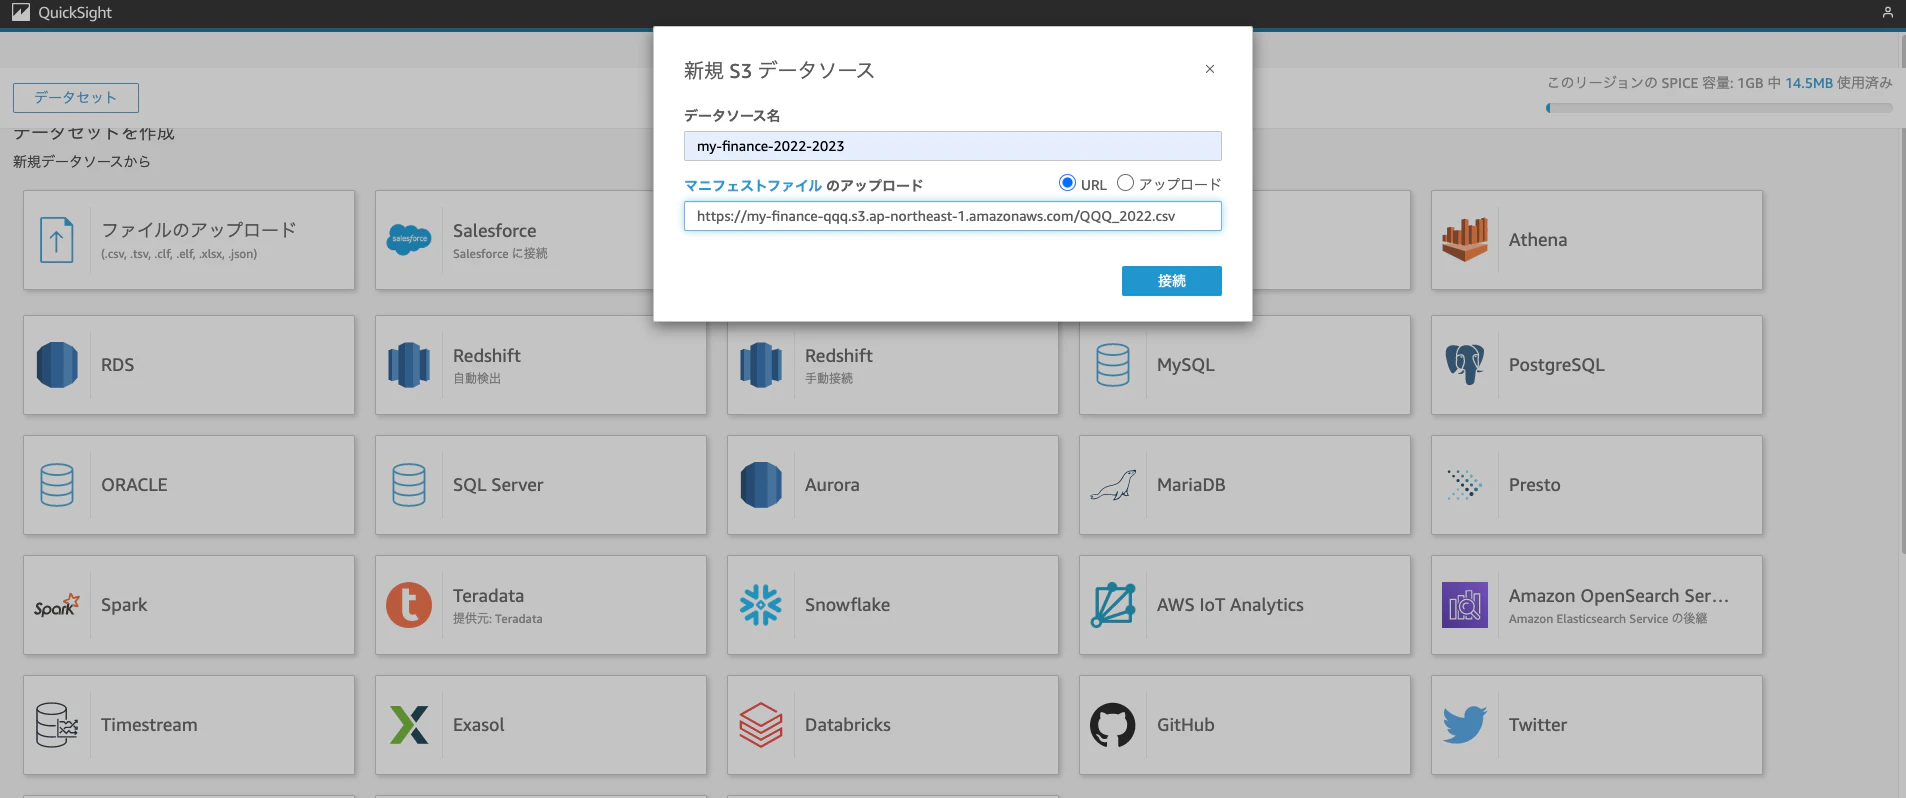Select the AWS IoT Analytics label

1230,605
